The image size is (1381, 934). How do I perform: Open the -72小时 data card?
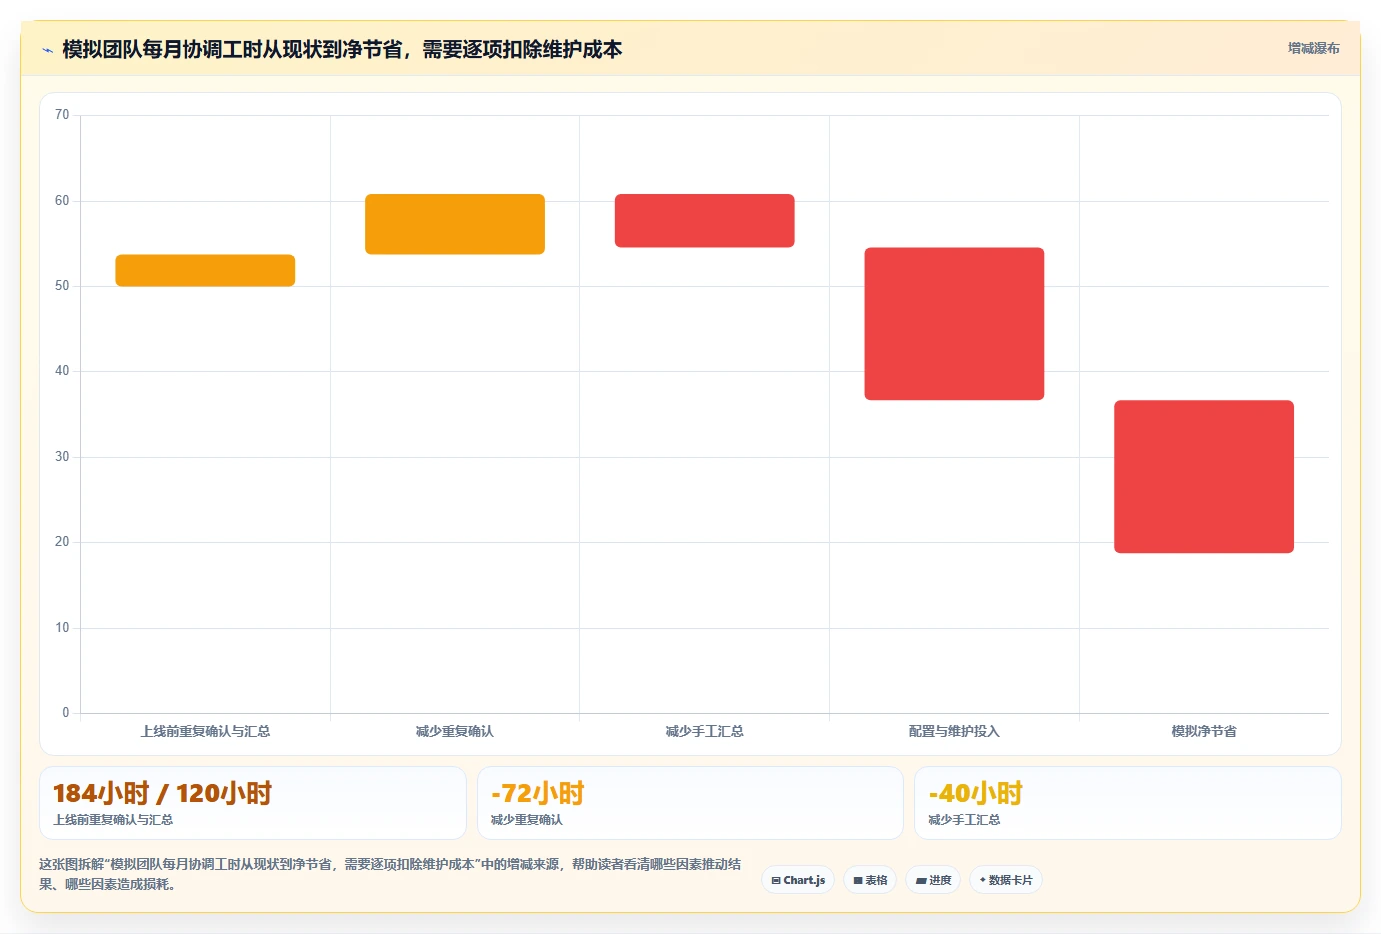[x=690, y=803]
